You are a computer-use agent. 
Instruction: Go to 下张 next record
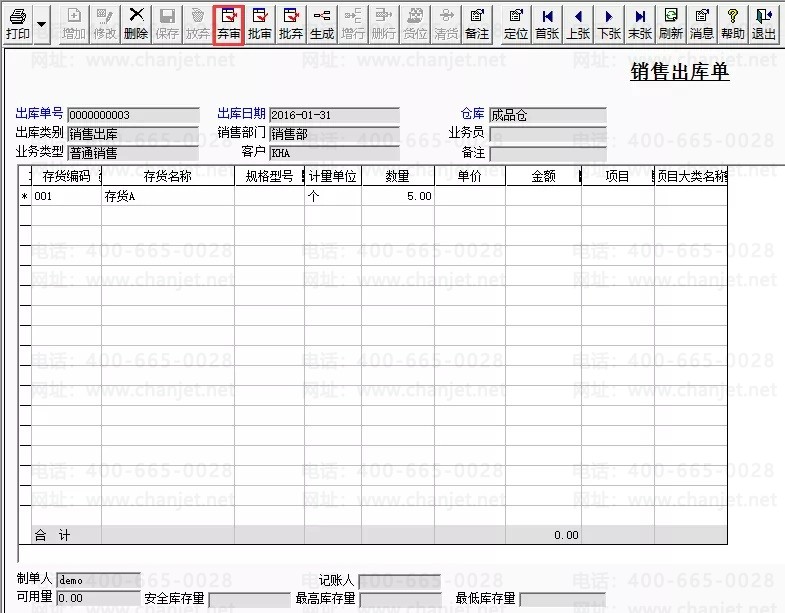click(x=609, y=24)
